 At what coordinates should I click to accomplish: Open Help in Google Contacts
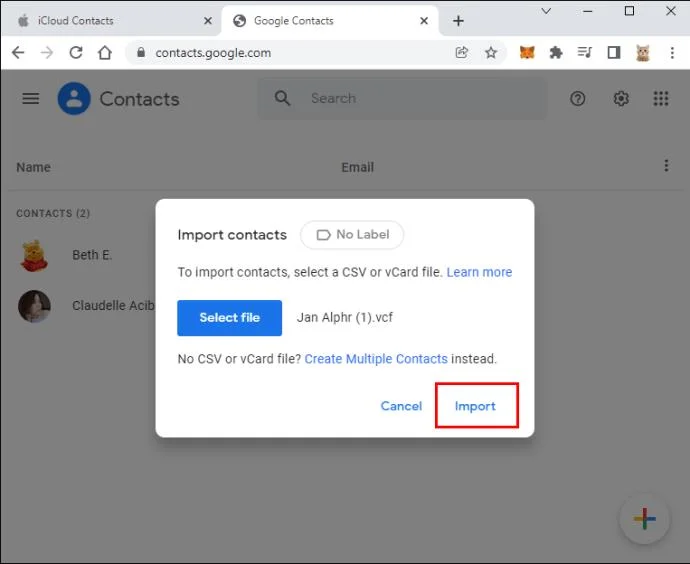(x=577, y=99)
